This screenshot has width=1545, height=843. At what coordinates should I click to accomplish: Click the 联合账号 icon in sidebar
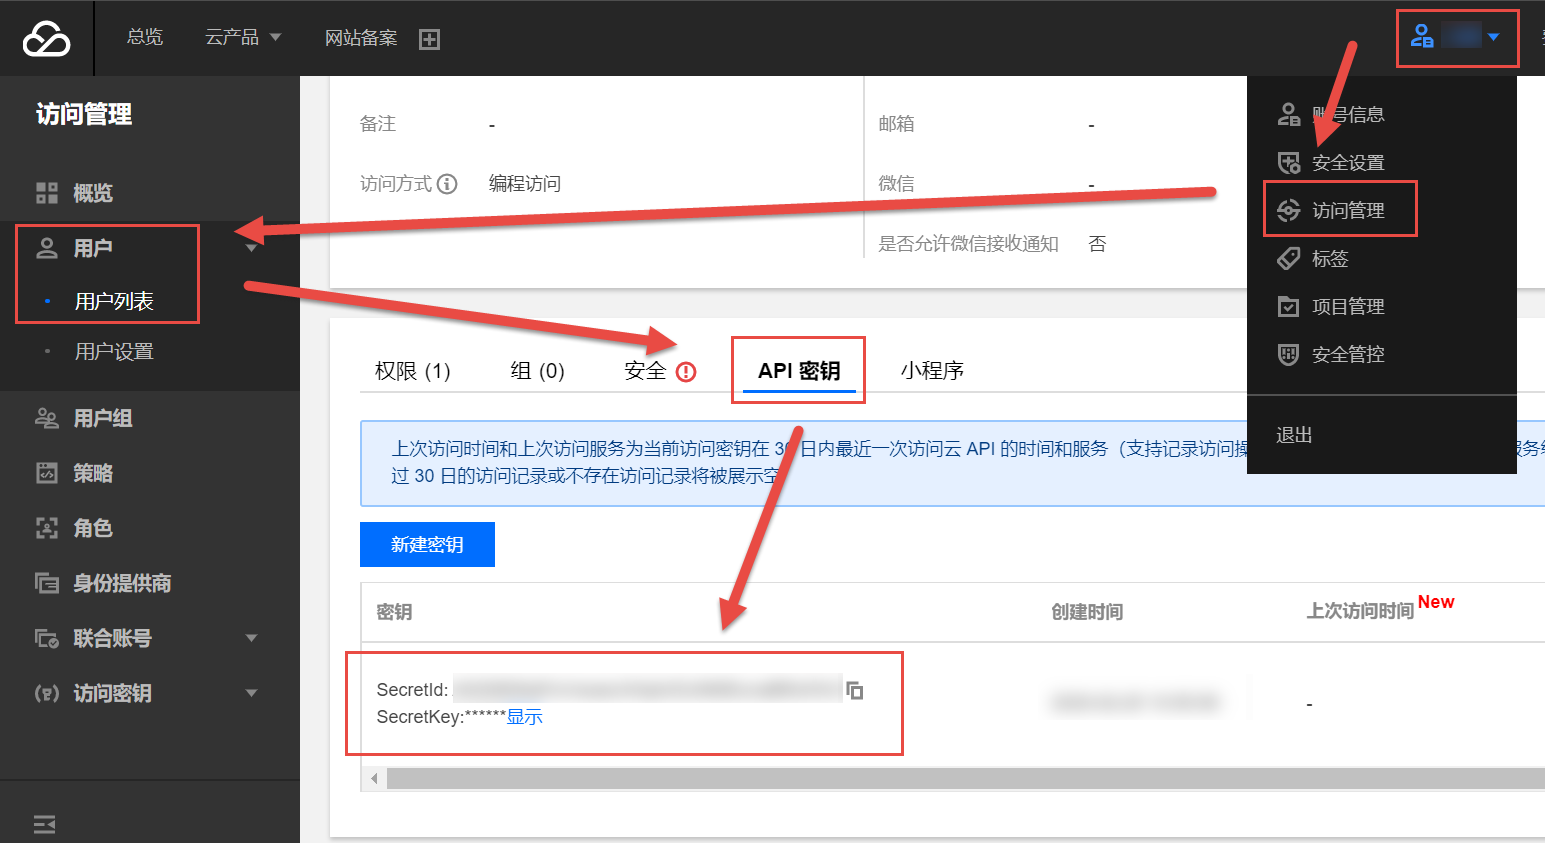[x=47, y=638]
